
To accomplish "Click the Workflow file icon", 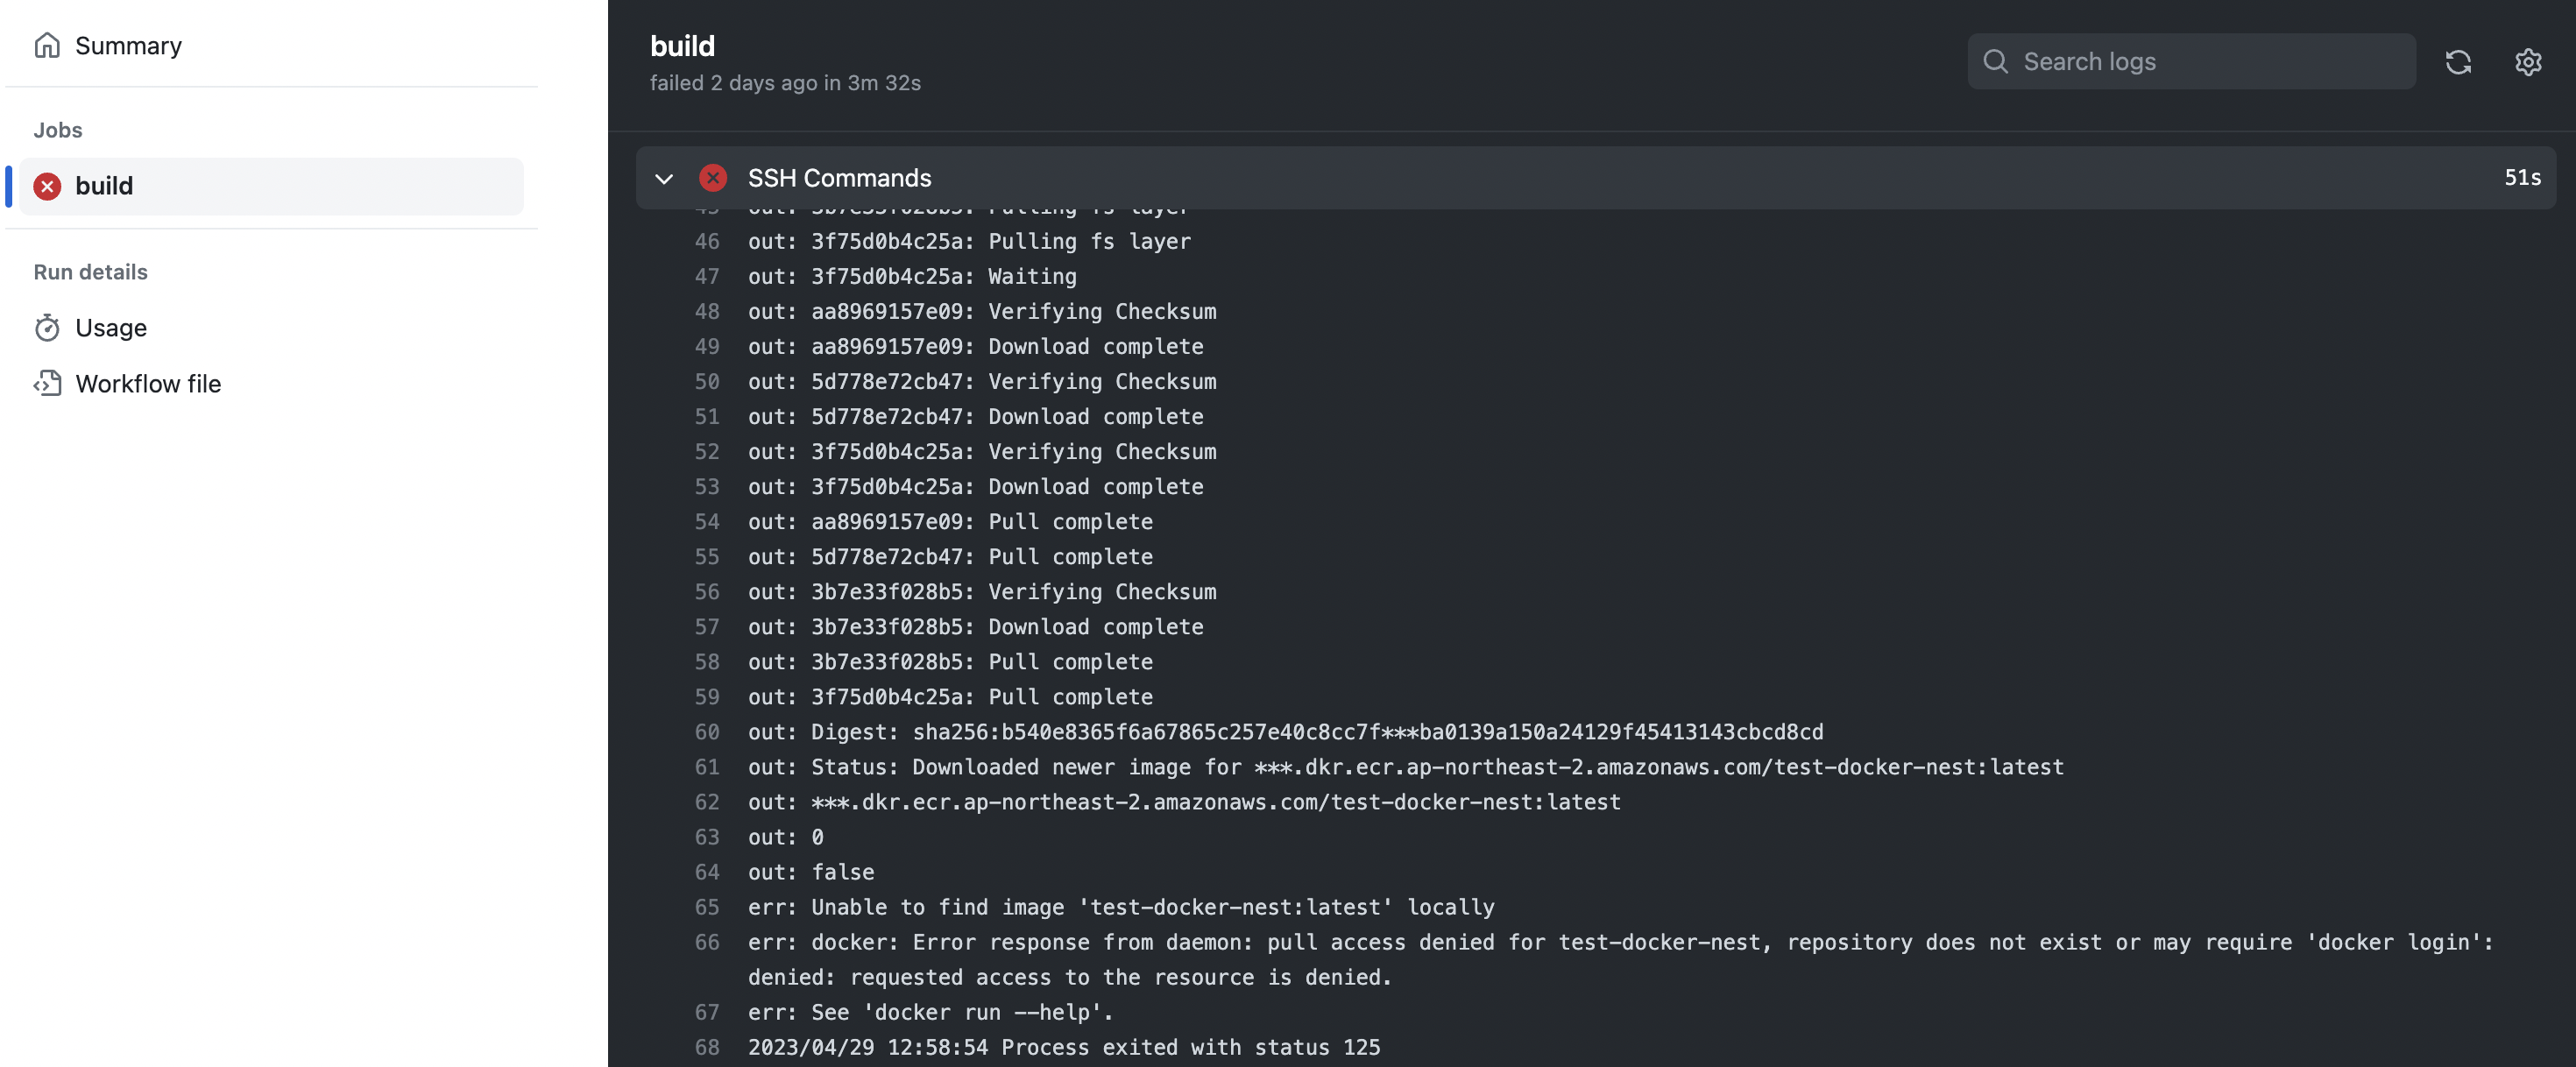I will pos(47,384).
